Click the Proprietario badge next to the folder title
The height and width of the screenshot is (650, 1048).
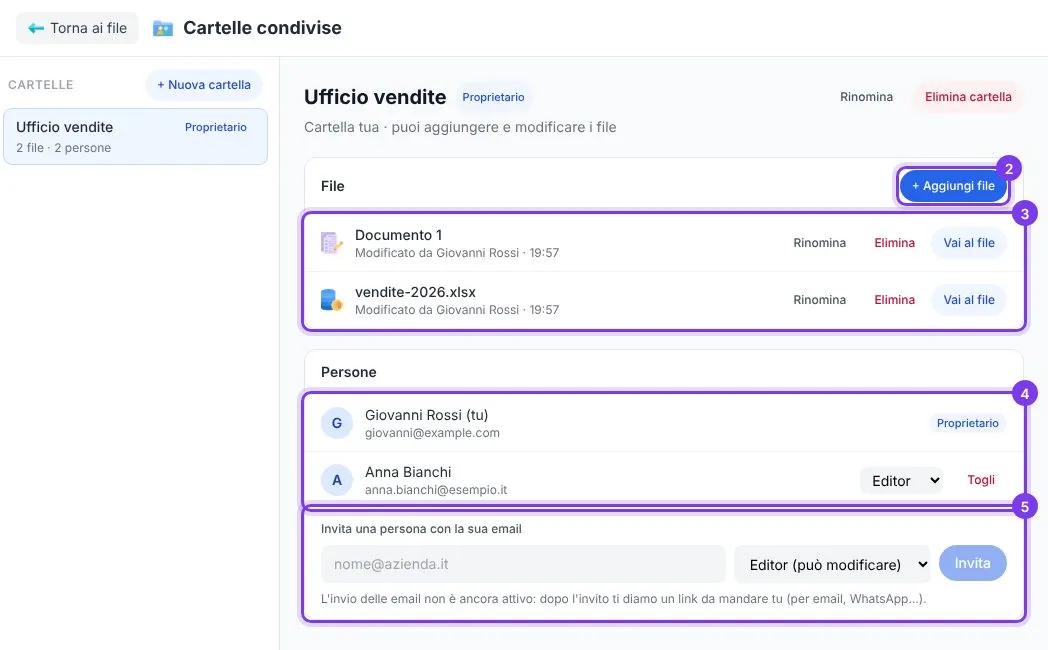493,97
